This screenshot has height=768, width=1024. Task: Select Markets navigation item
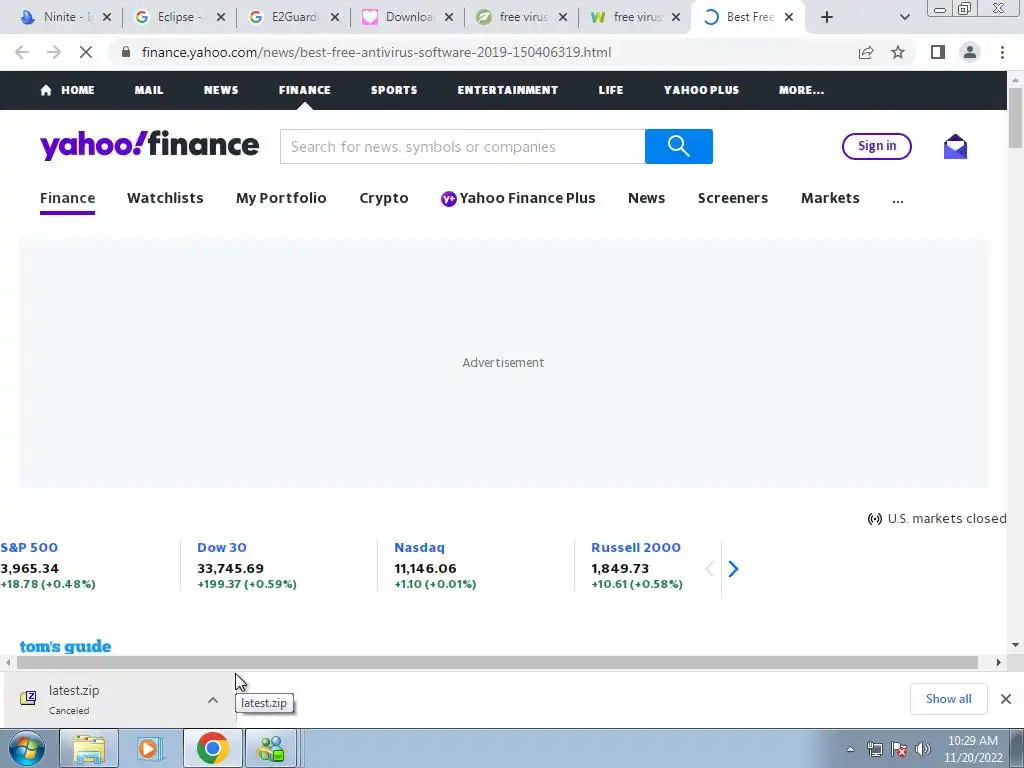(830, 198)
